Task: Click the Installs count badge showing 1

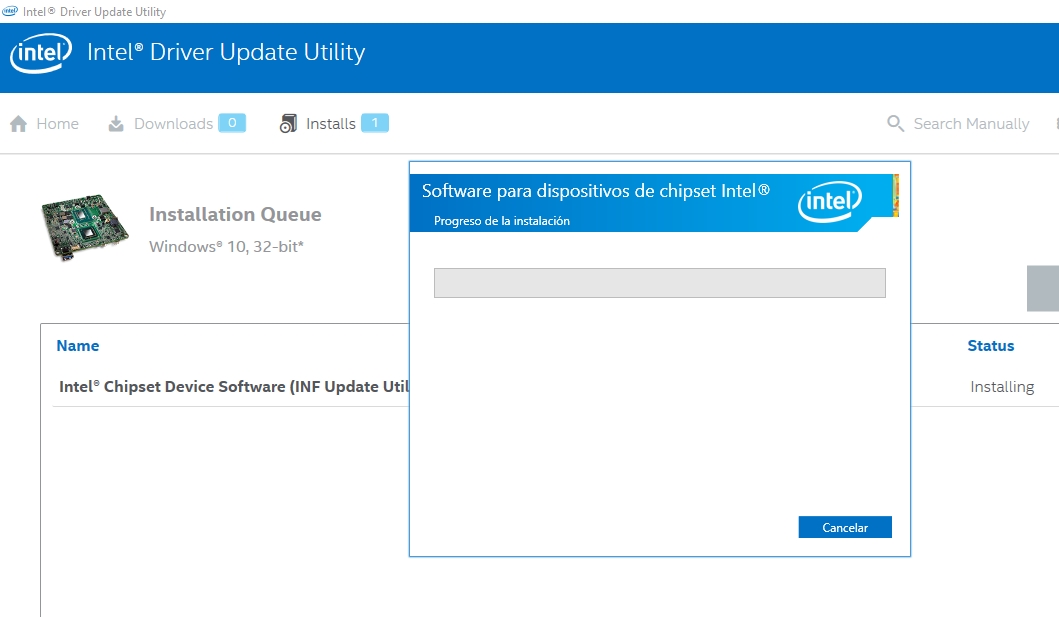Action: pos(375,123)
